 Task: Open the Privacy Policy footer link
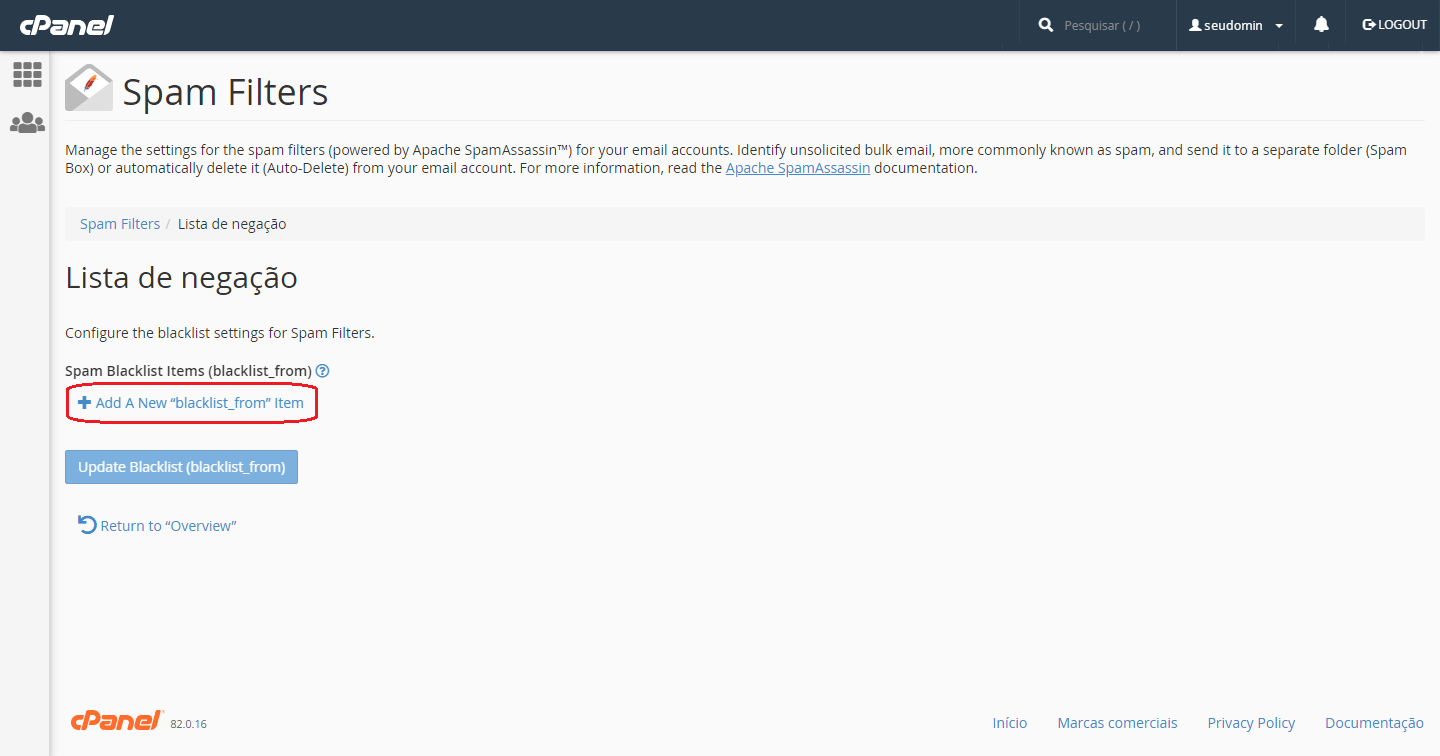[x=1251, y=723]
